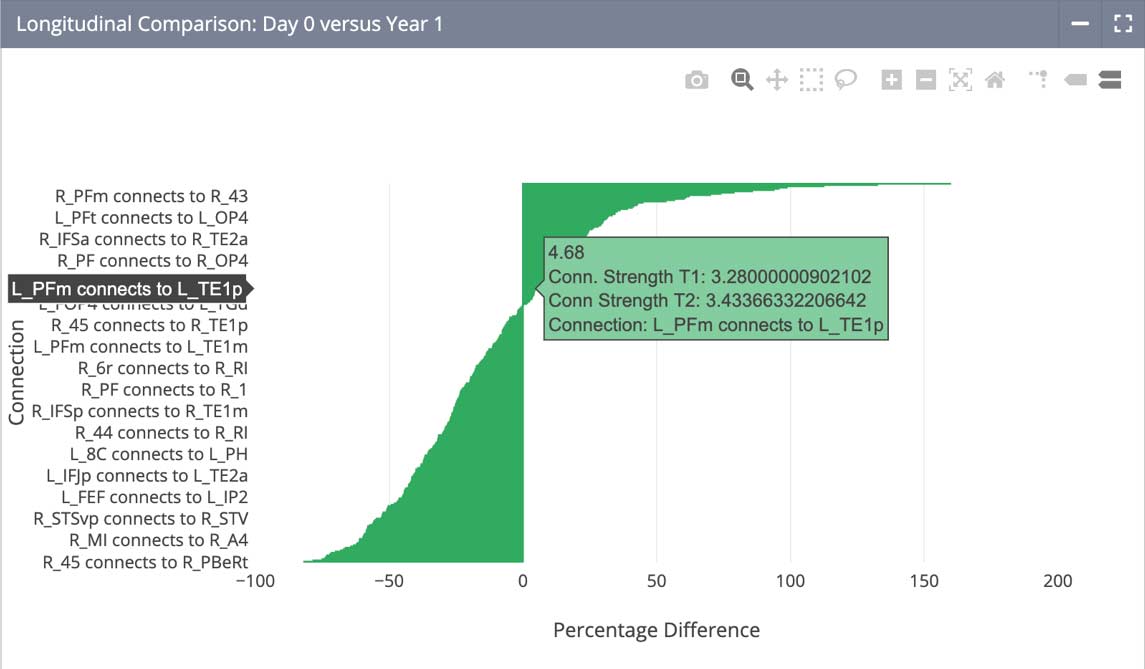Zoom in with the plus icon
Image resolution: width=1145 pixels, height=669 pixels.
[x=891, y=80]
